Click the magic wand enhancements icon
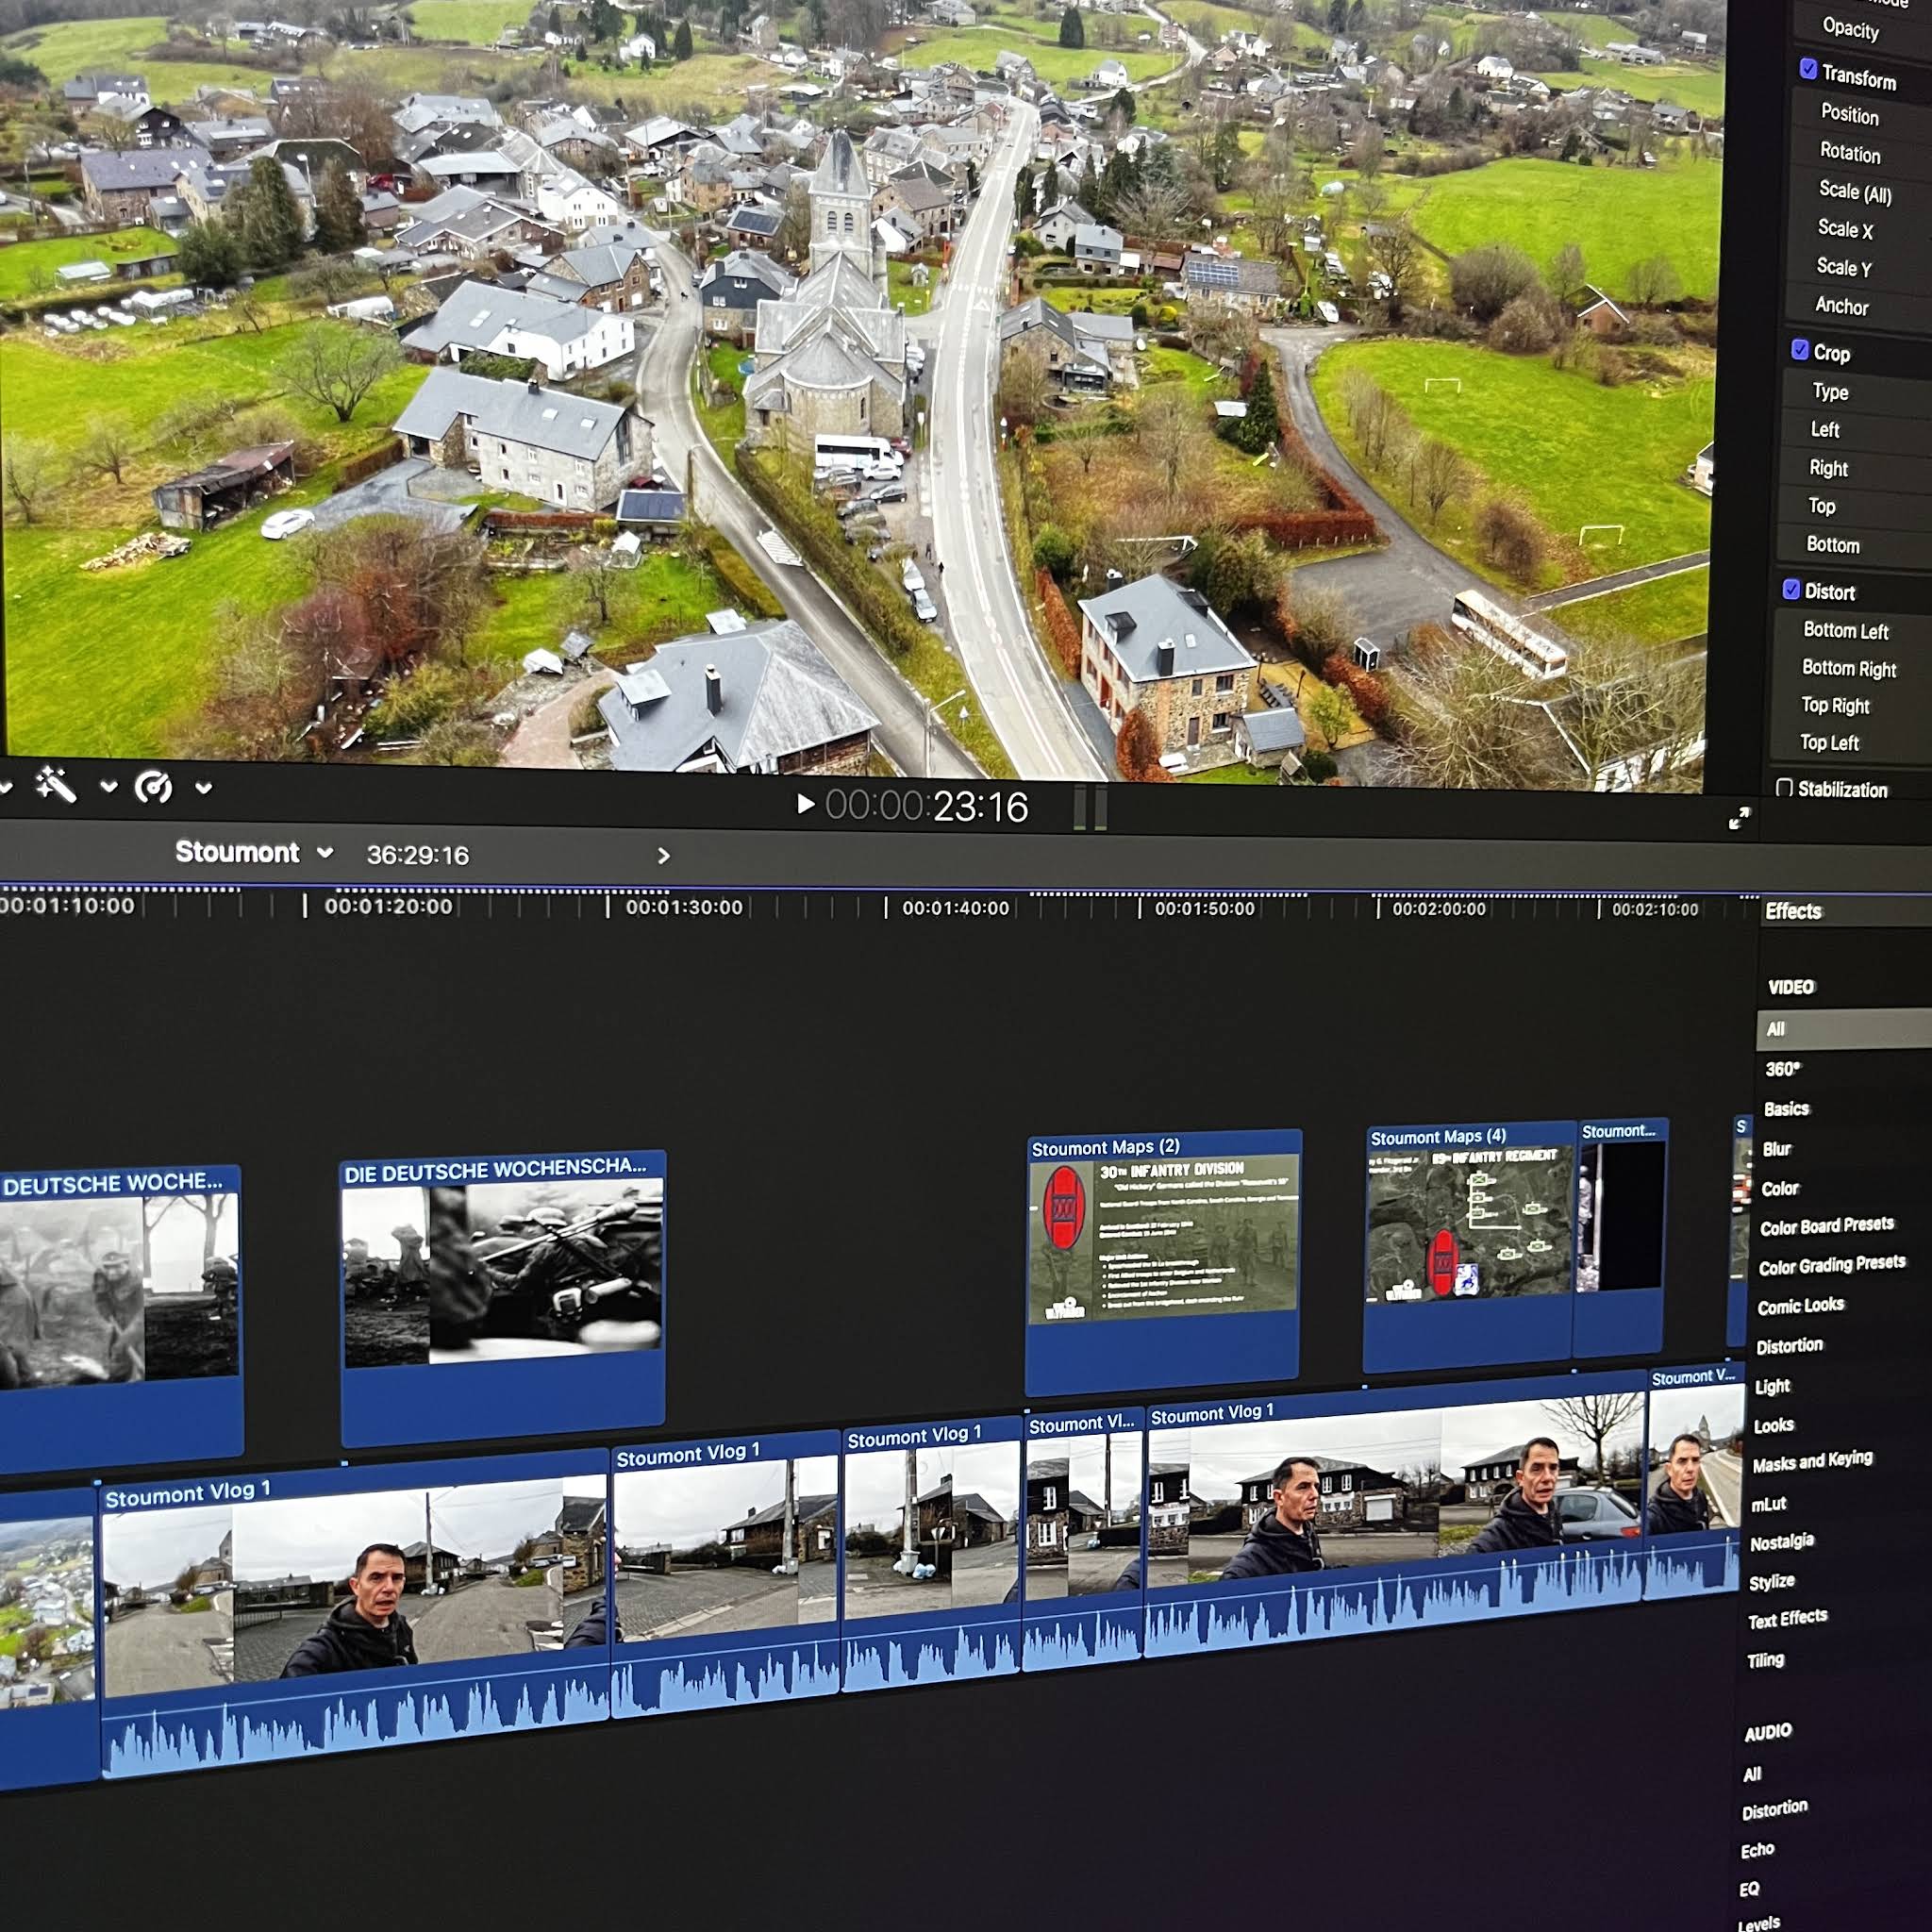Image resolution: width=1932 pixels, height=1932 pixels. point(55,786)
